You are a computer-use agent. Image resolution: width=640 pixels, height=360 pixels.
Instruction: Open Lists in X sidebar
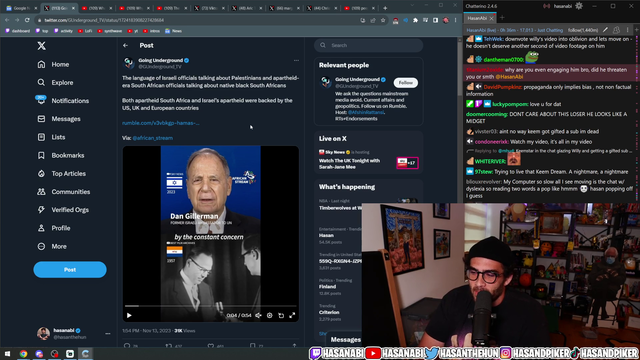click(x=51, y=137)
